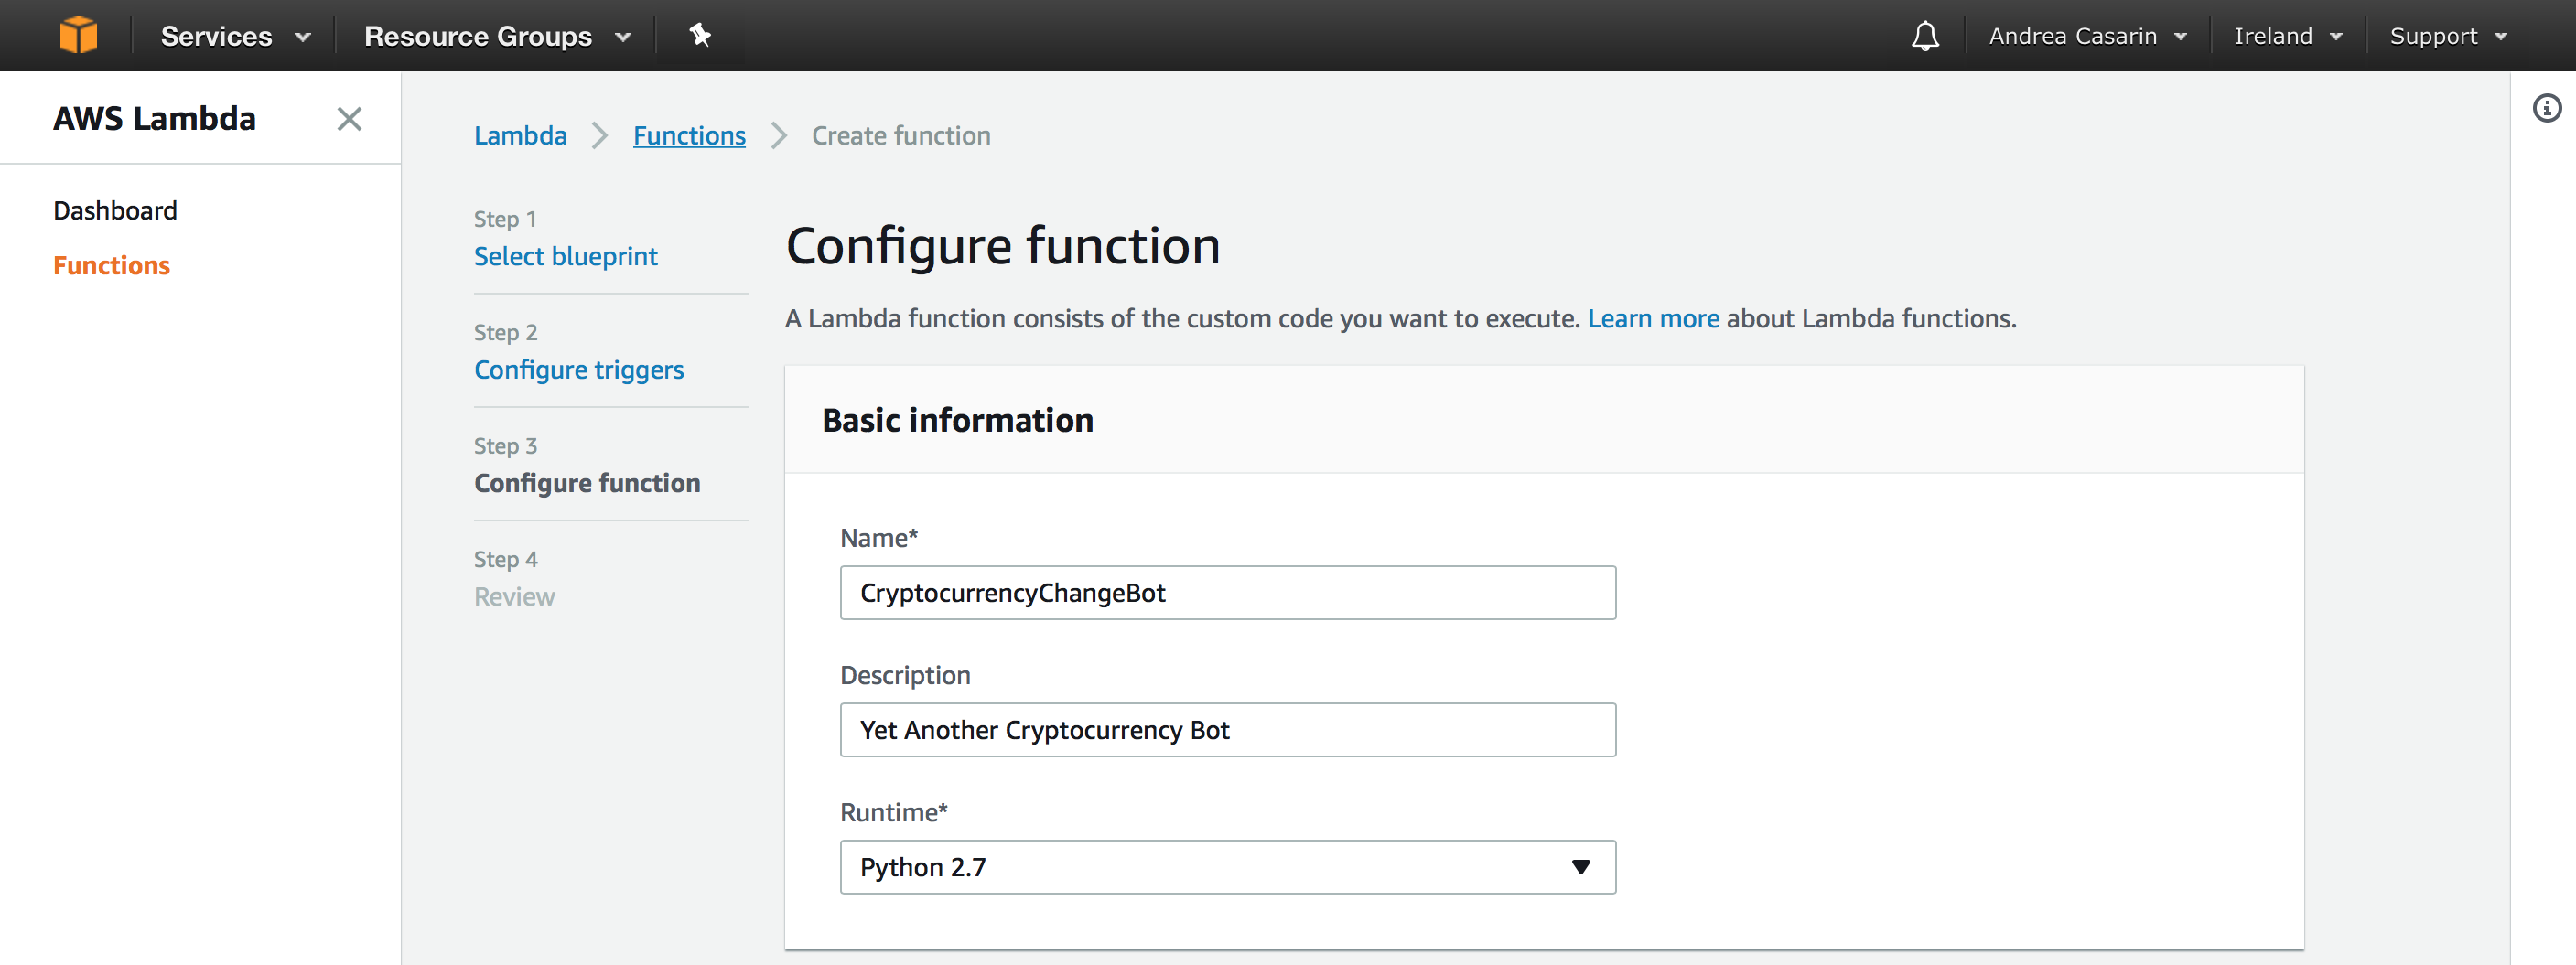Click the Configure function page heading
The image size is (2576, 965).
1003,247
